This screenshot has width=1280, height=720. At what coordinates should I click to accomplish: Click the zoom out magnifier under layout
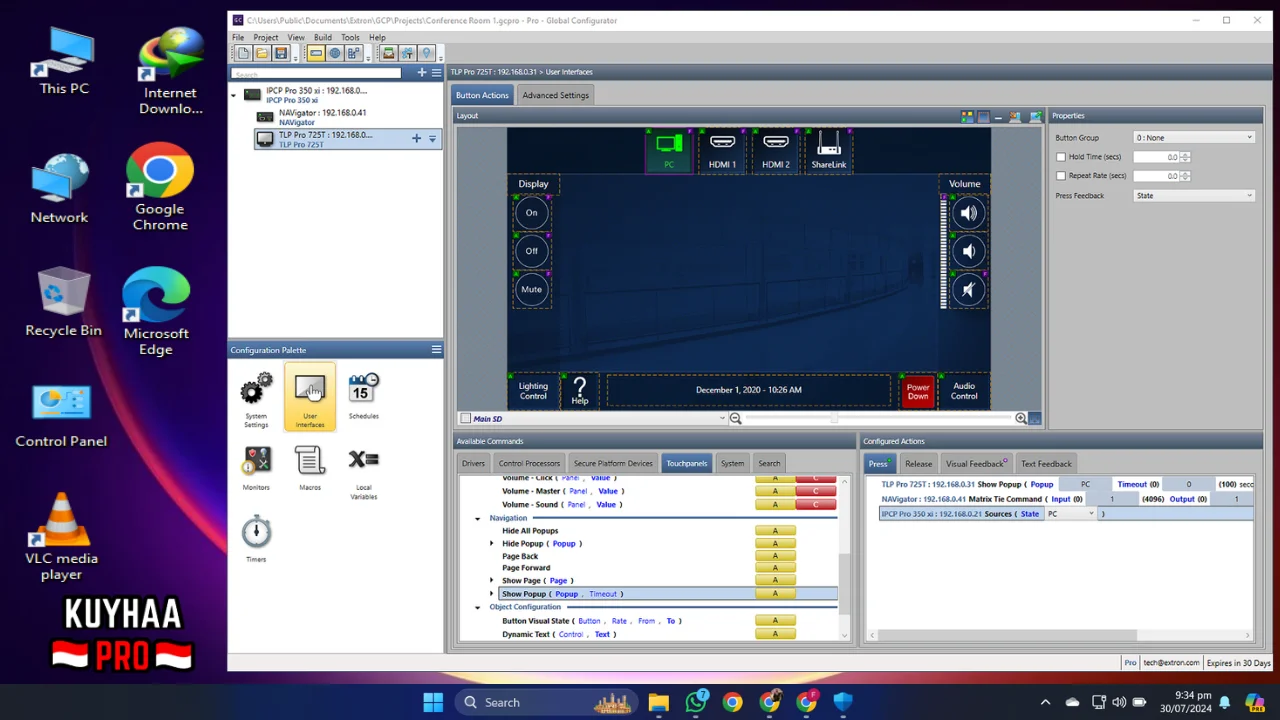[735, 419]
